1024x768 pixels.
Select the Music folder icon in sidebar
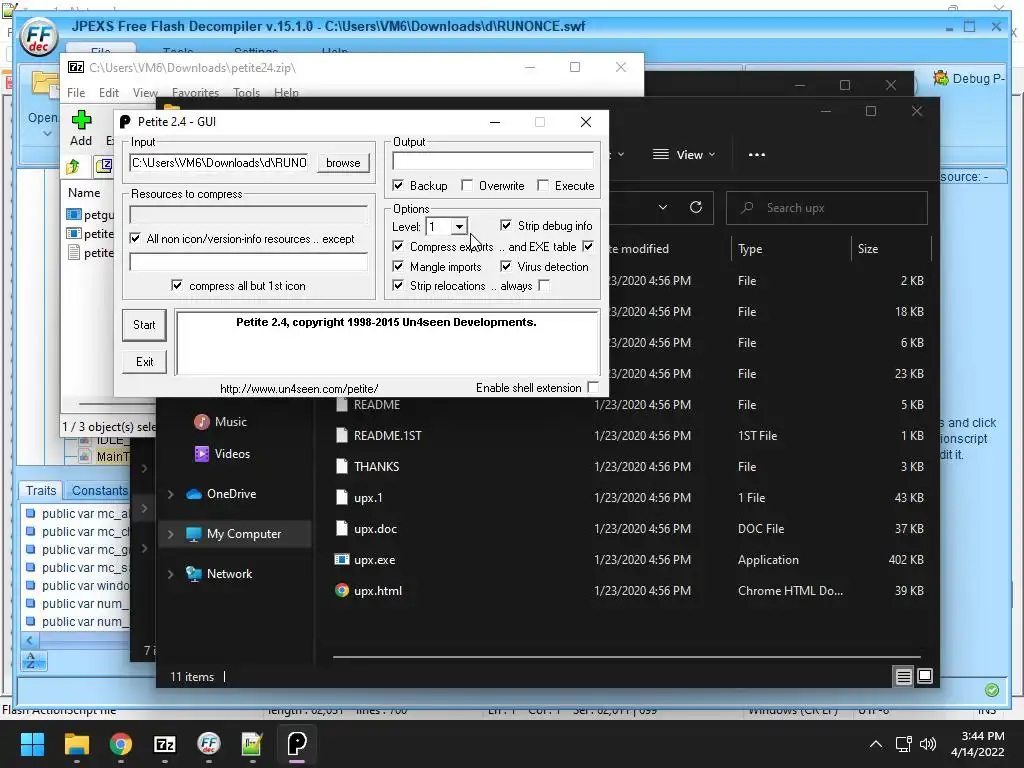click(x=202, y=422)
